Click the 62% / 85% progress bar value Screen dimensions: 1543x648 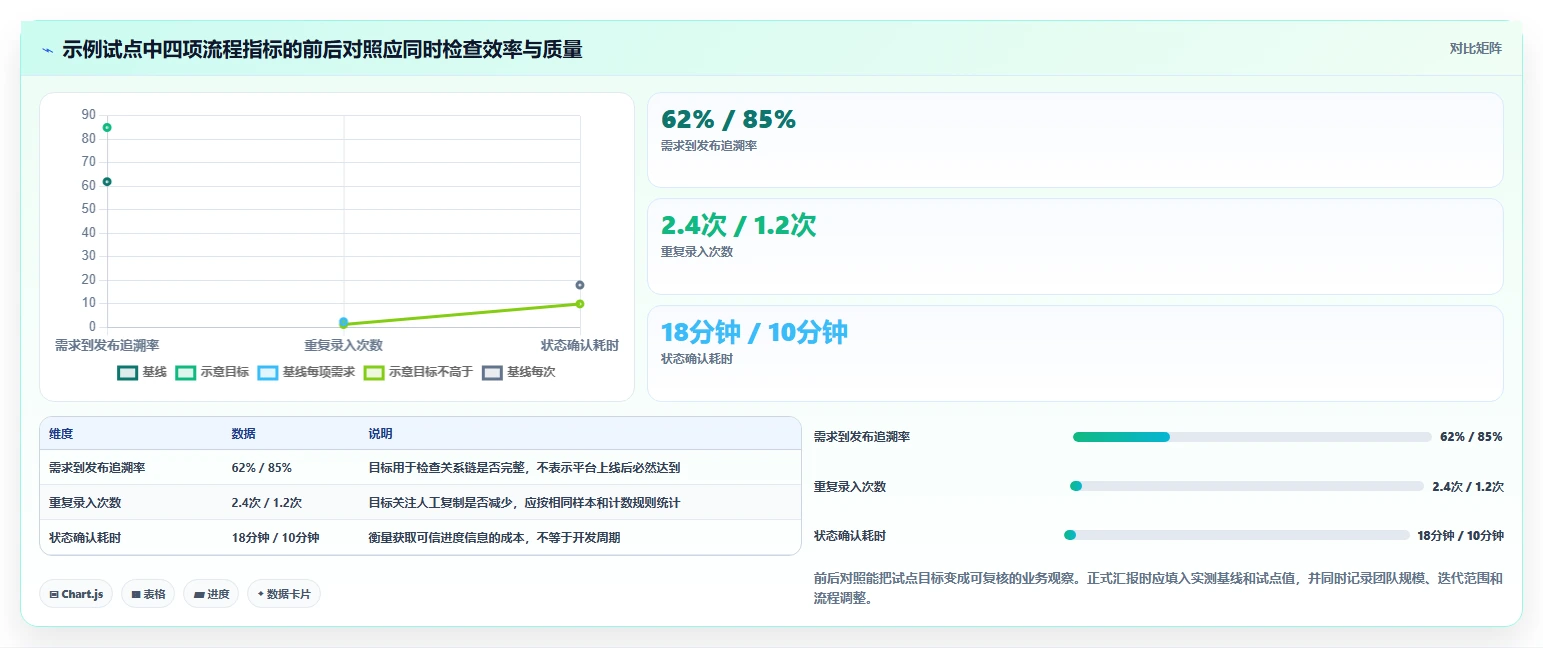[x=1471, y=437]
